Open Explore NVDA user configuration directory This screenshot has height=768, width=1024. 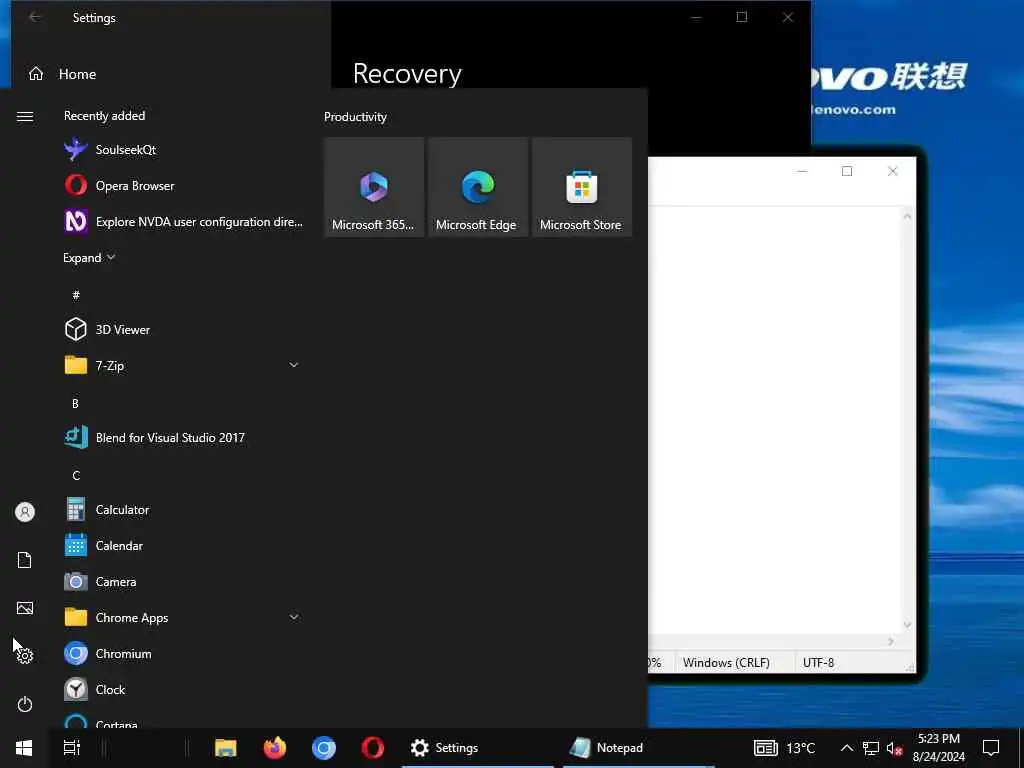tap(183, 221)
